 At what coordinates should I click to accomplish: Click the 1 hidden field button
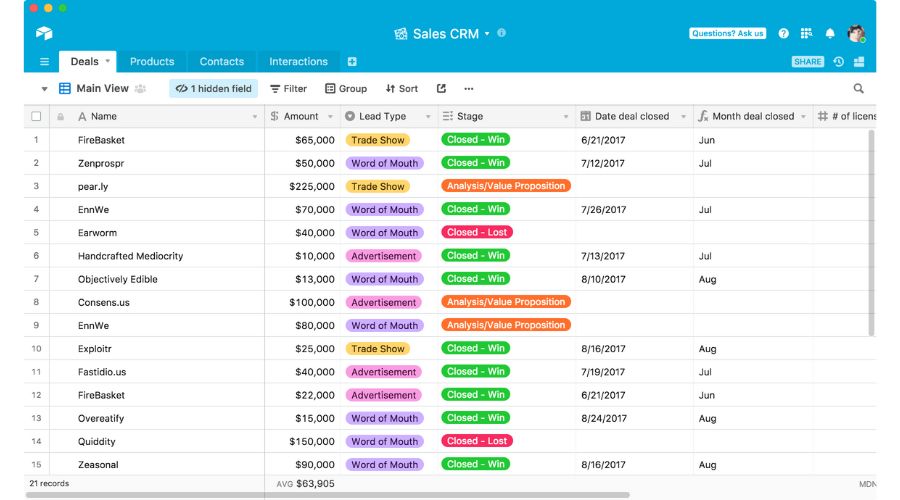tap(214, 88)
